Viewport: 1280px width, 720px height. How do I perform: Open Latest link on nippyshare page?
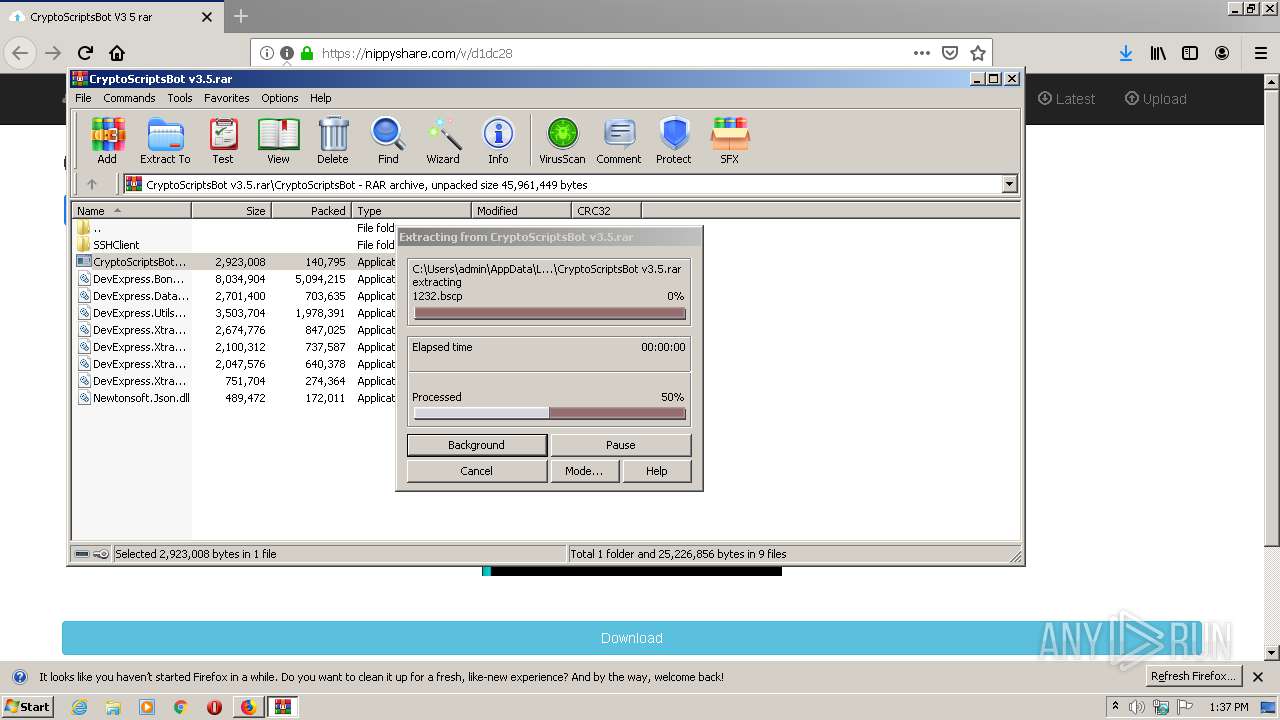click(x=1067, y=99)
